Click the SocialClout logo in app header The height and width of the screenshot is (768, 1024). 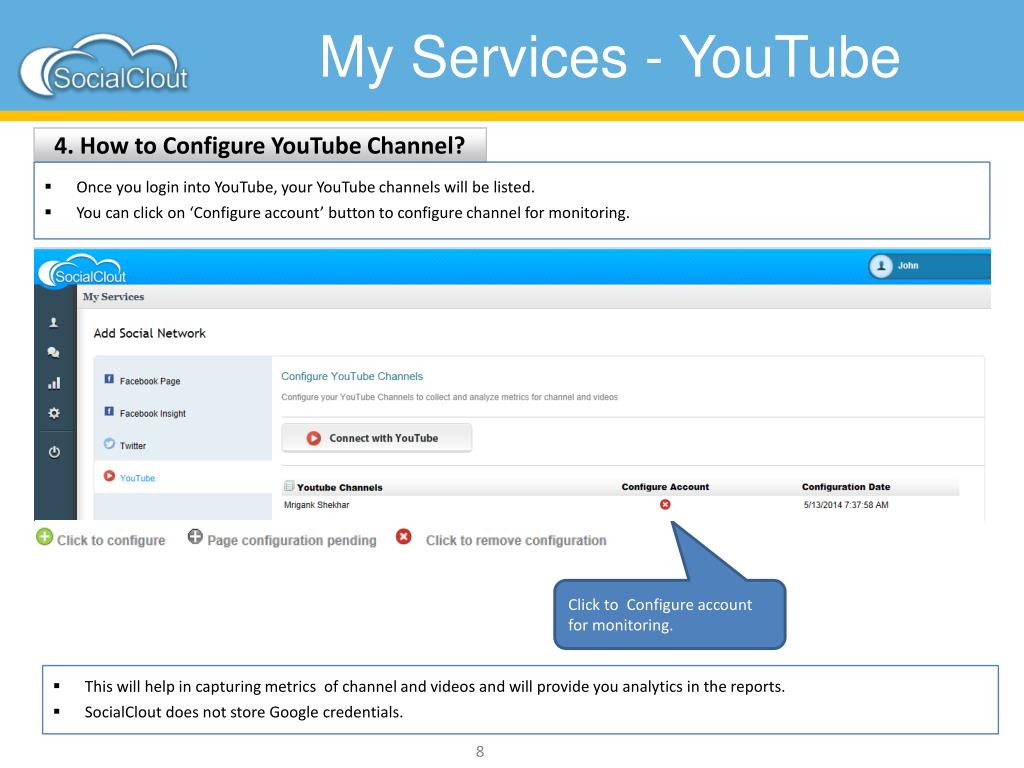pyautogui.click(x=82, y=270)
